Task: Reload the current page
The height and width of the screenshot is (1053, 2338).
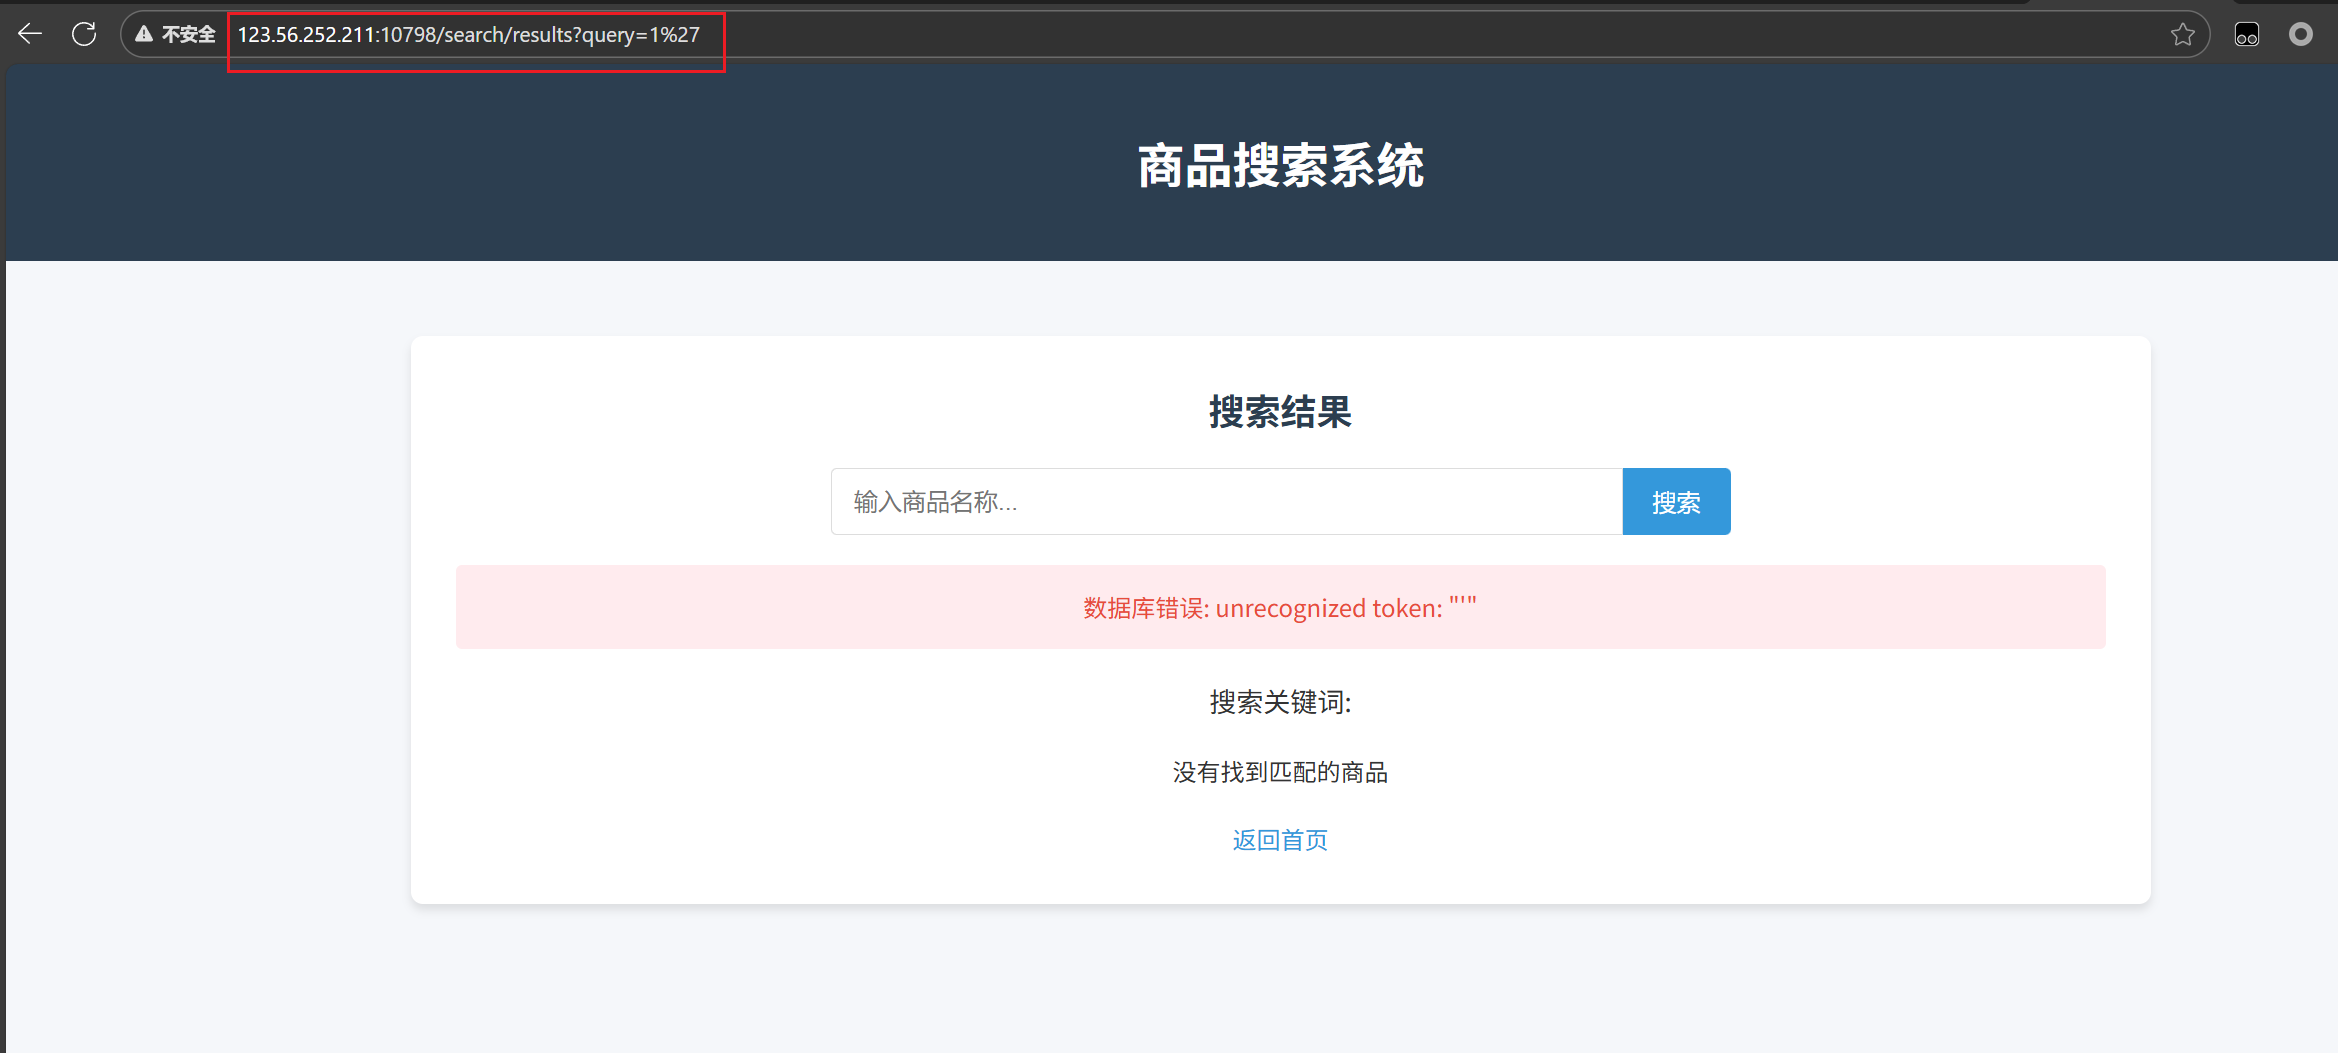Action: (x=84, y=34)
